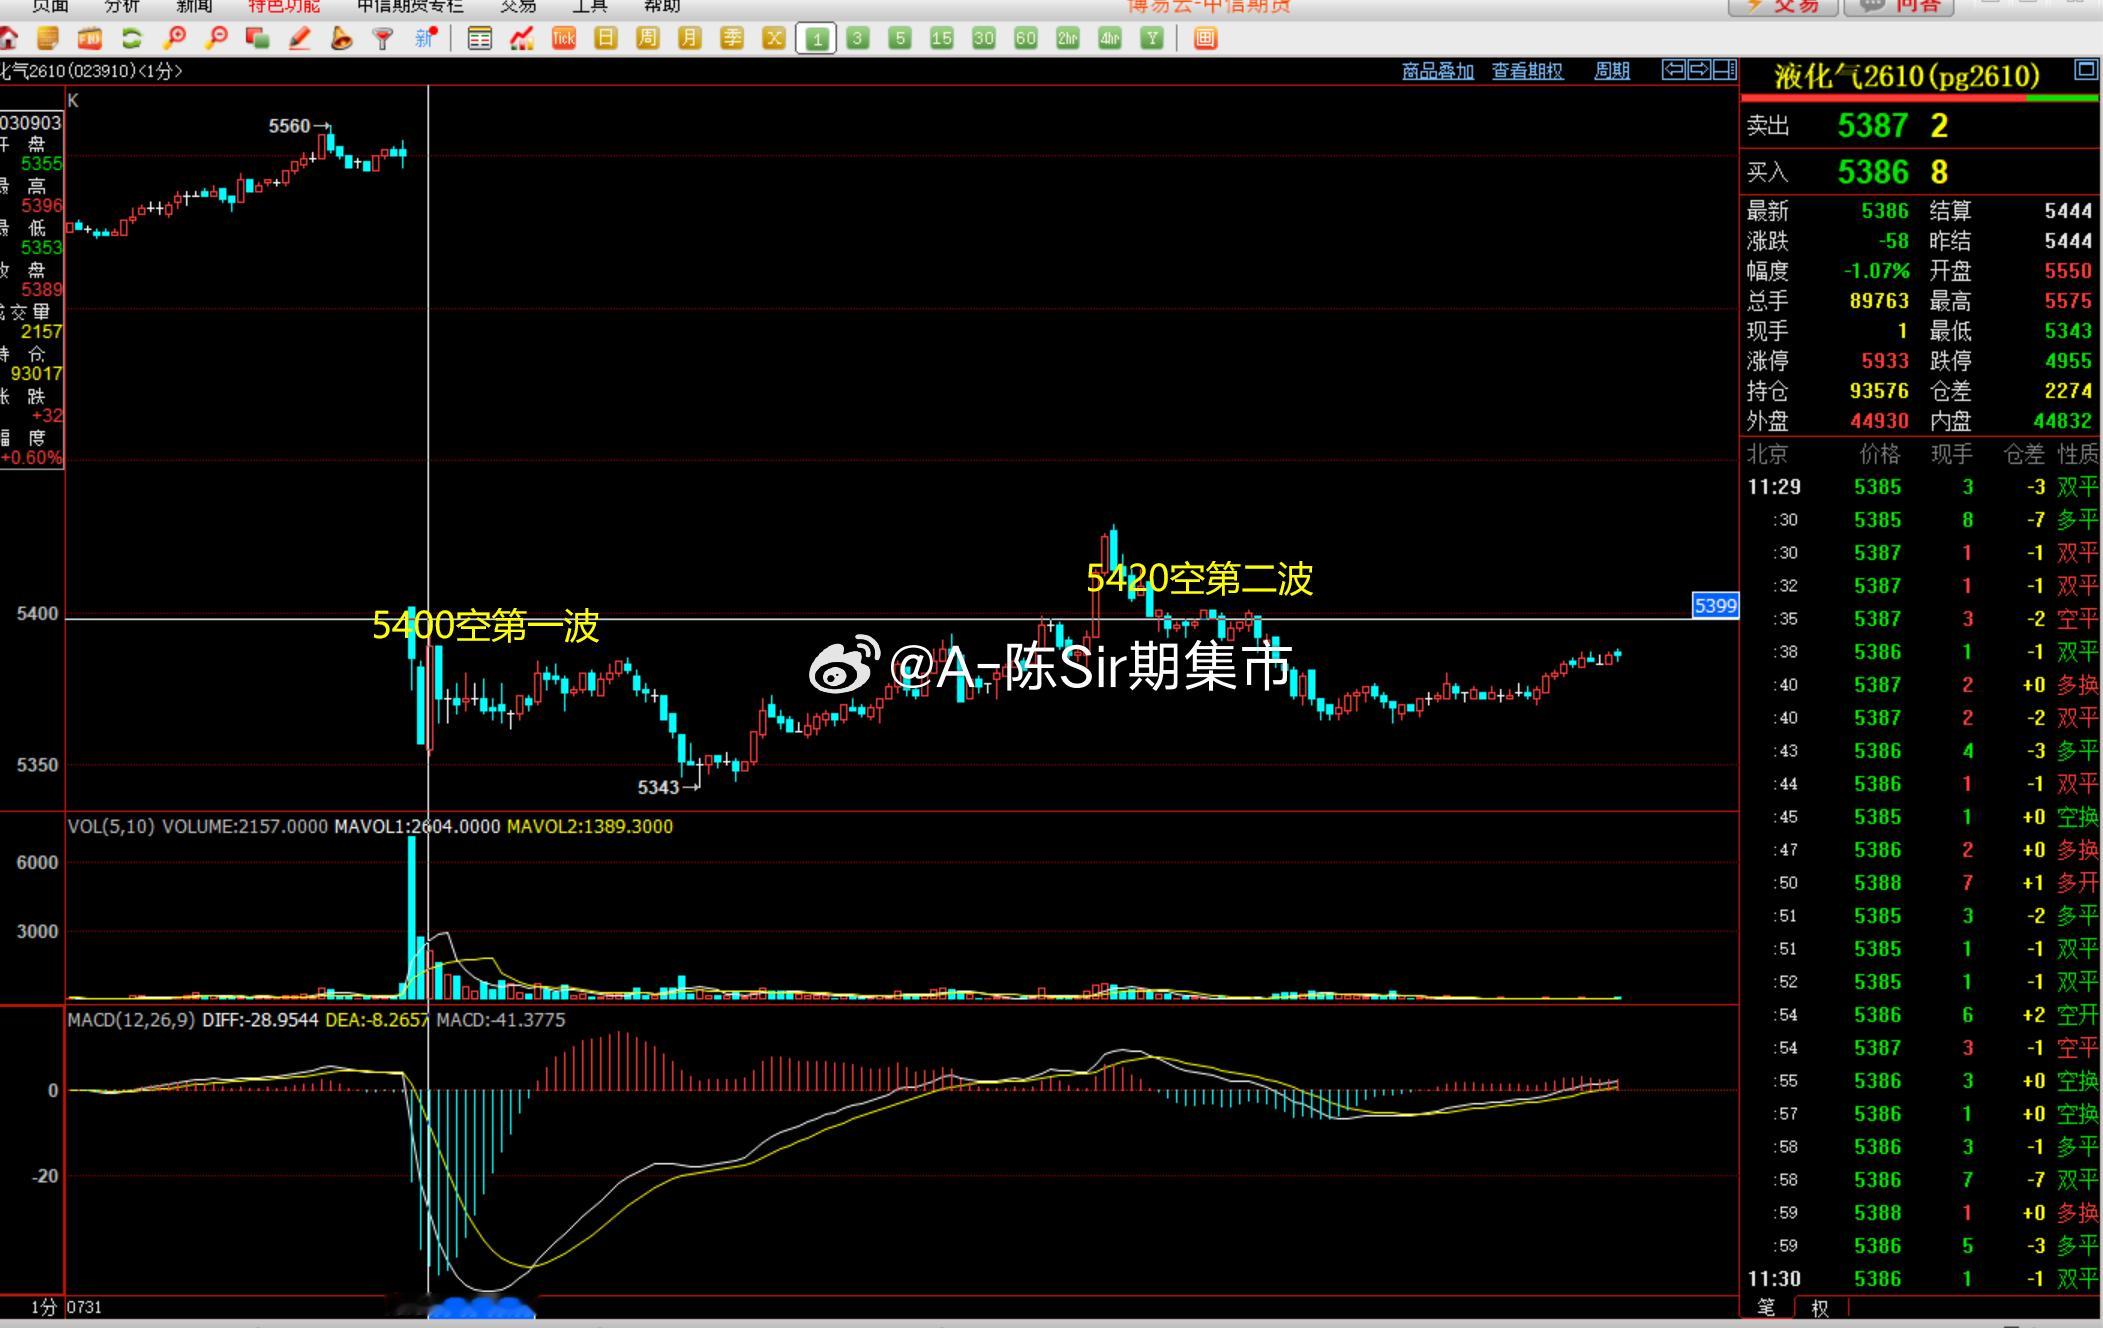This screenshot has width=2103, height=1328.
Task: Open the yellow notes icon in the toolbar
Action: pyautogui.click(x=47, y=39)
